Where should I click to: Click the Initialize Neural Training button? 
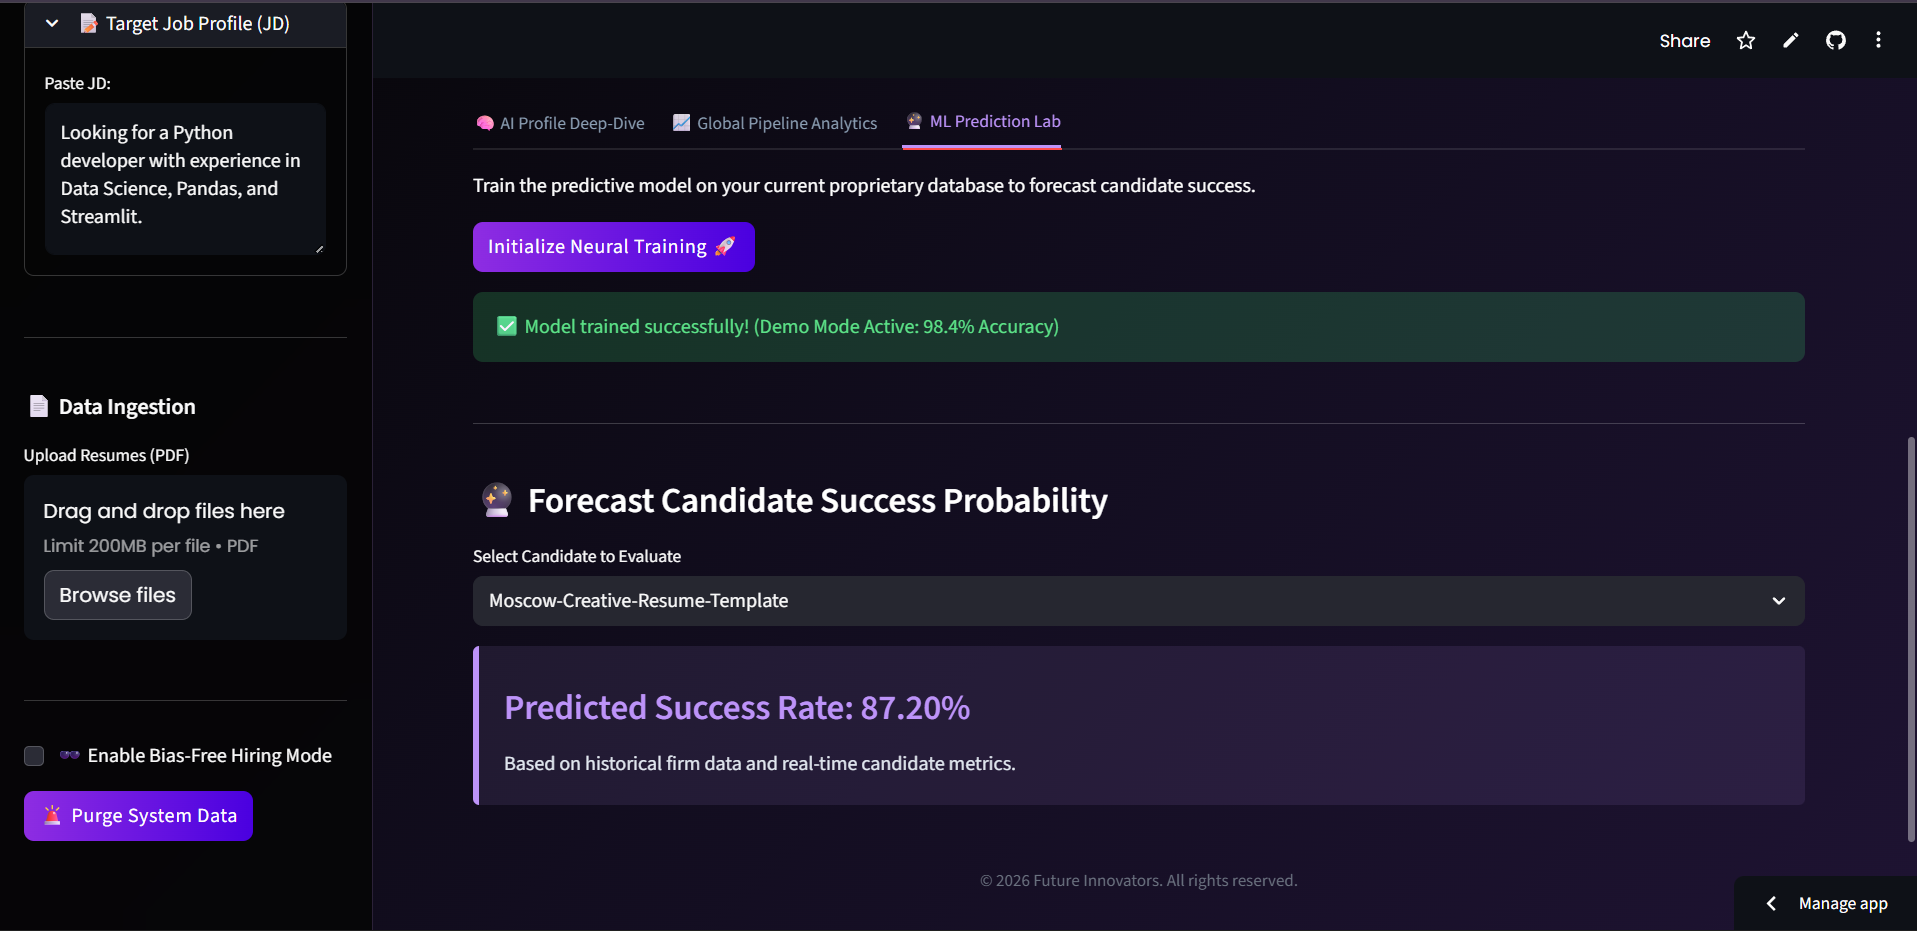click(613, 246)
